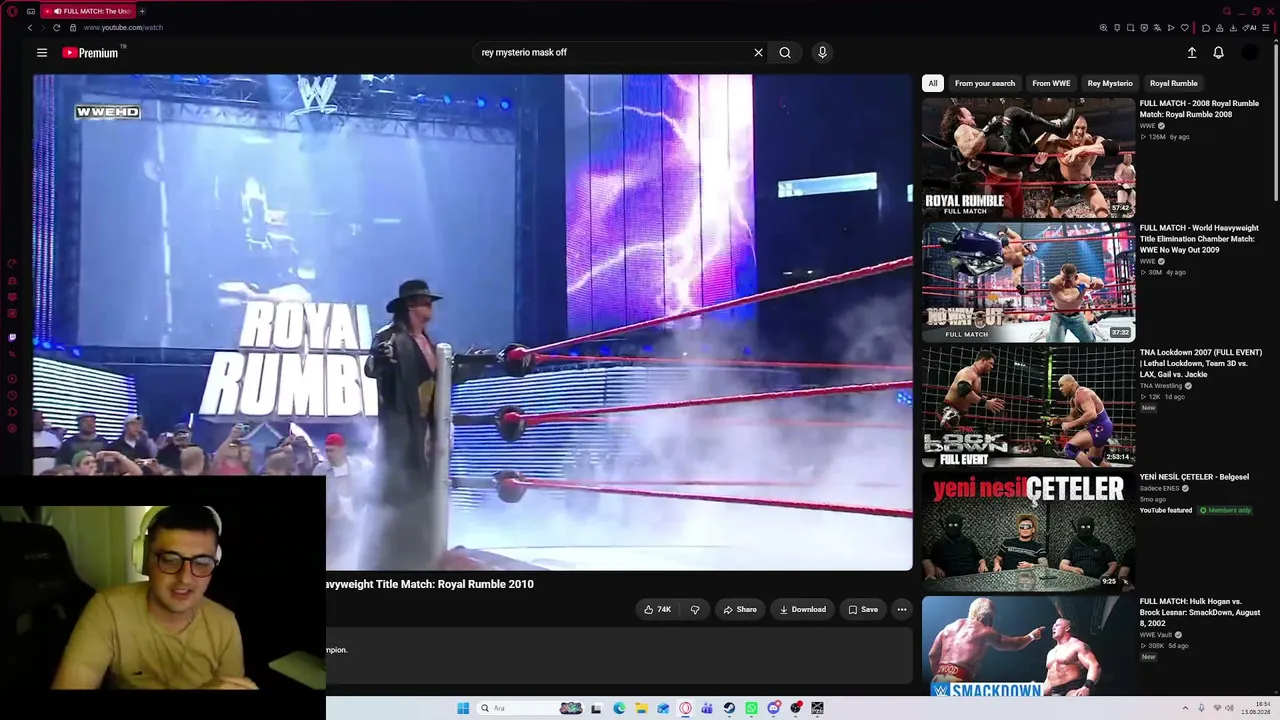Open the Sadece ENES channel name
The image size is (1280, 720).
tap(1159, 488)
